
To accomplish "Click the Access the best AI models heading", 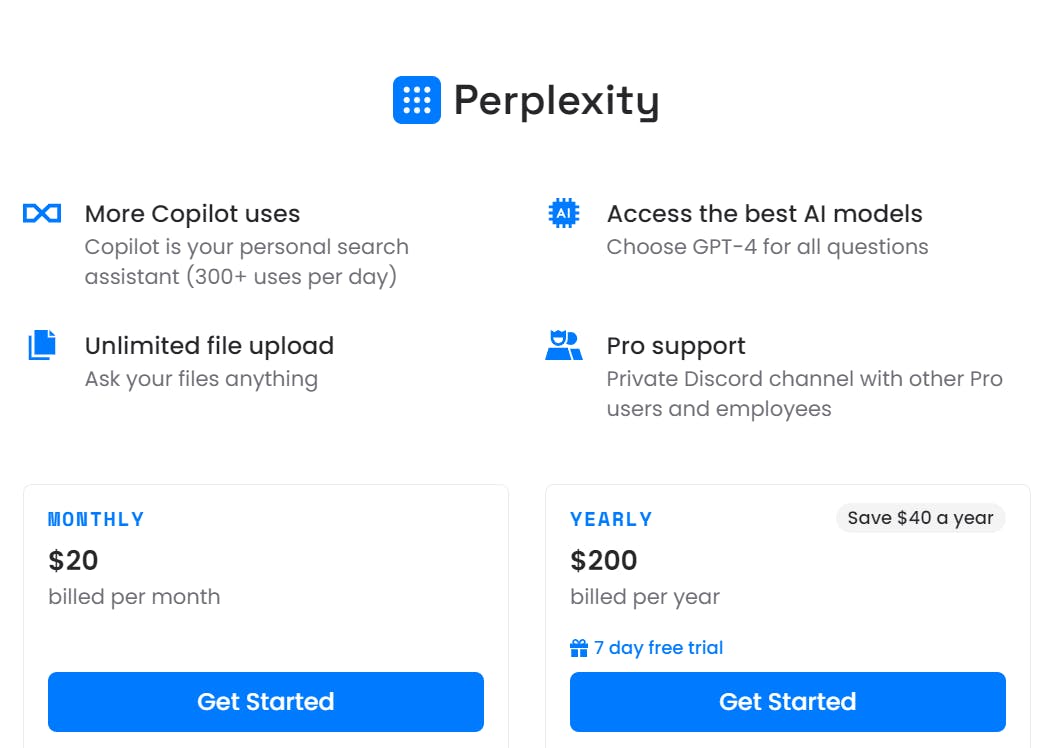I will pos(764,213).
